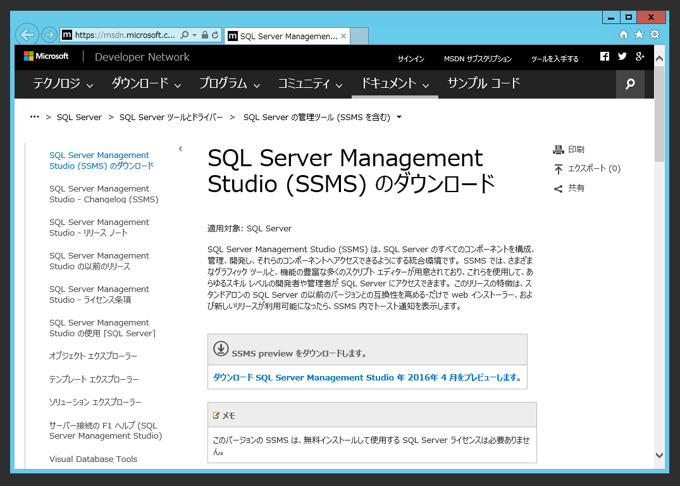Open the ドキュメント menu

point(395,84)
